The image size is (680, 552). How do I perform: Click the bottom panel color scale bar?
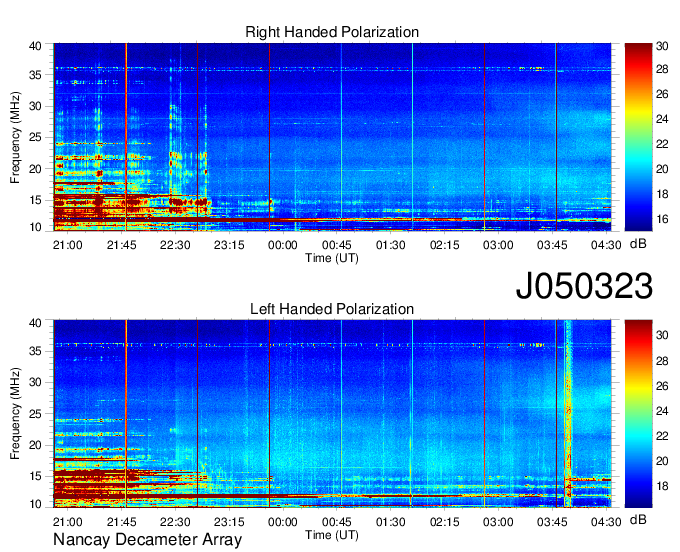tap(638, 414)
